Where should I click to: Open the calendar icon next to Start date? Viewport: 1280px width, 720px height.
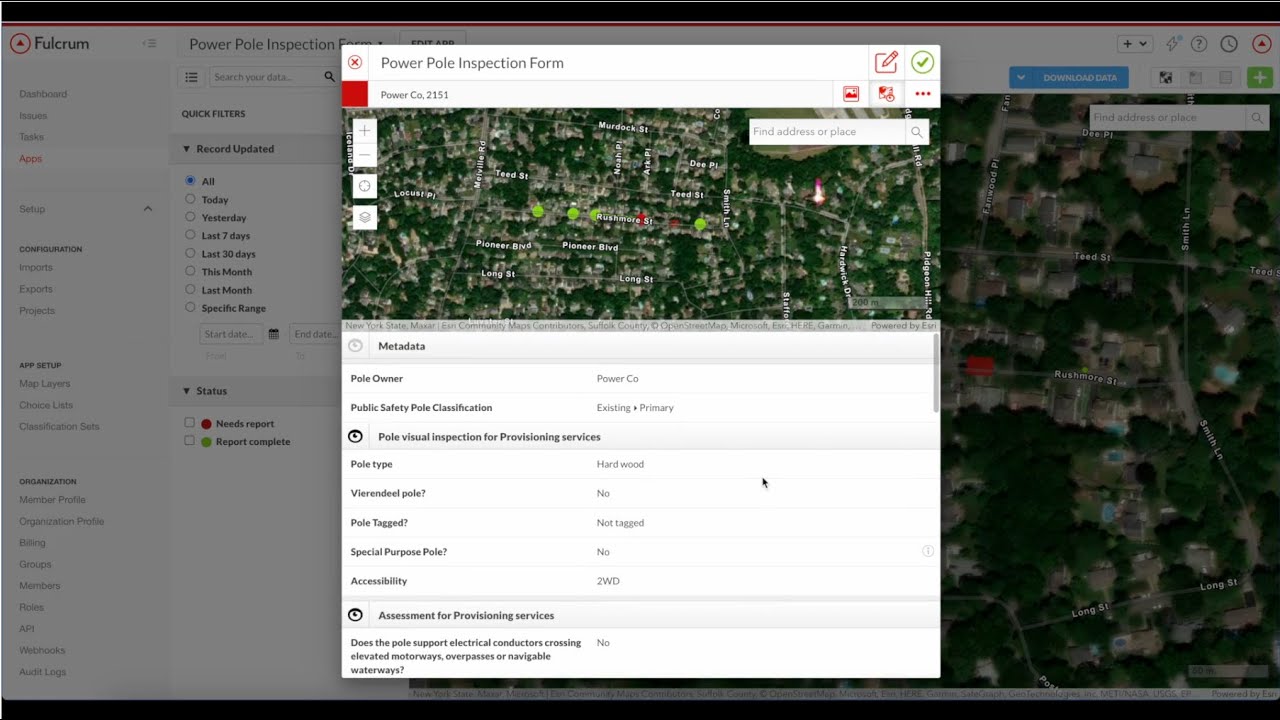pyautogui.click(x=273, y=334)
